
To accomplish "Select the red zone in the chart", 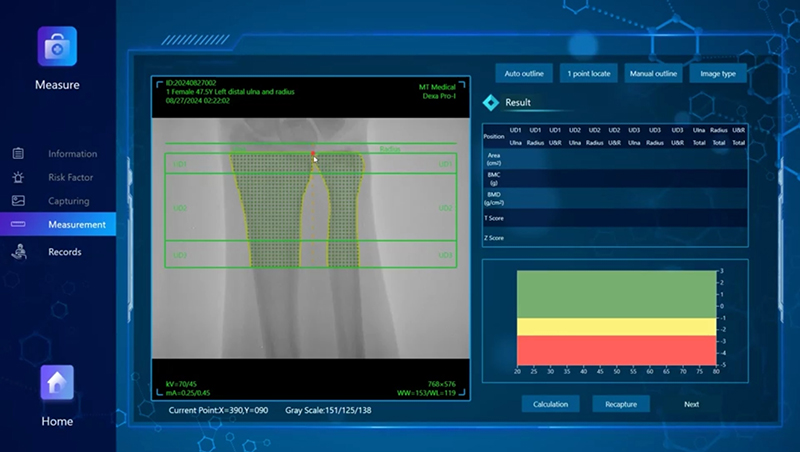I will coord(617,350).
